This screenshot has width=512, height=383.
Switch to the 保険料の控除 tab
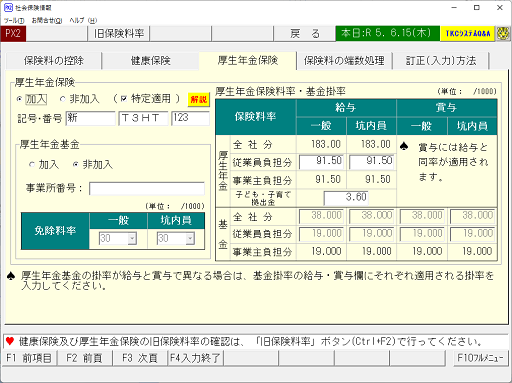[53, 61]
